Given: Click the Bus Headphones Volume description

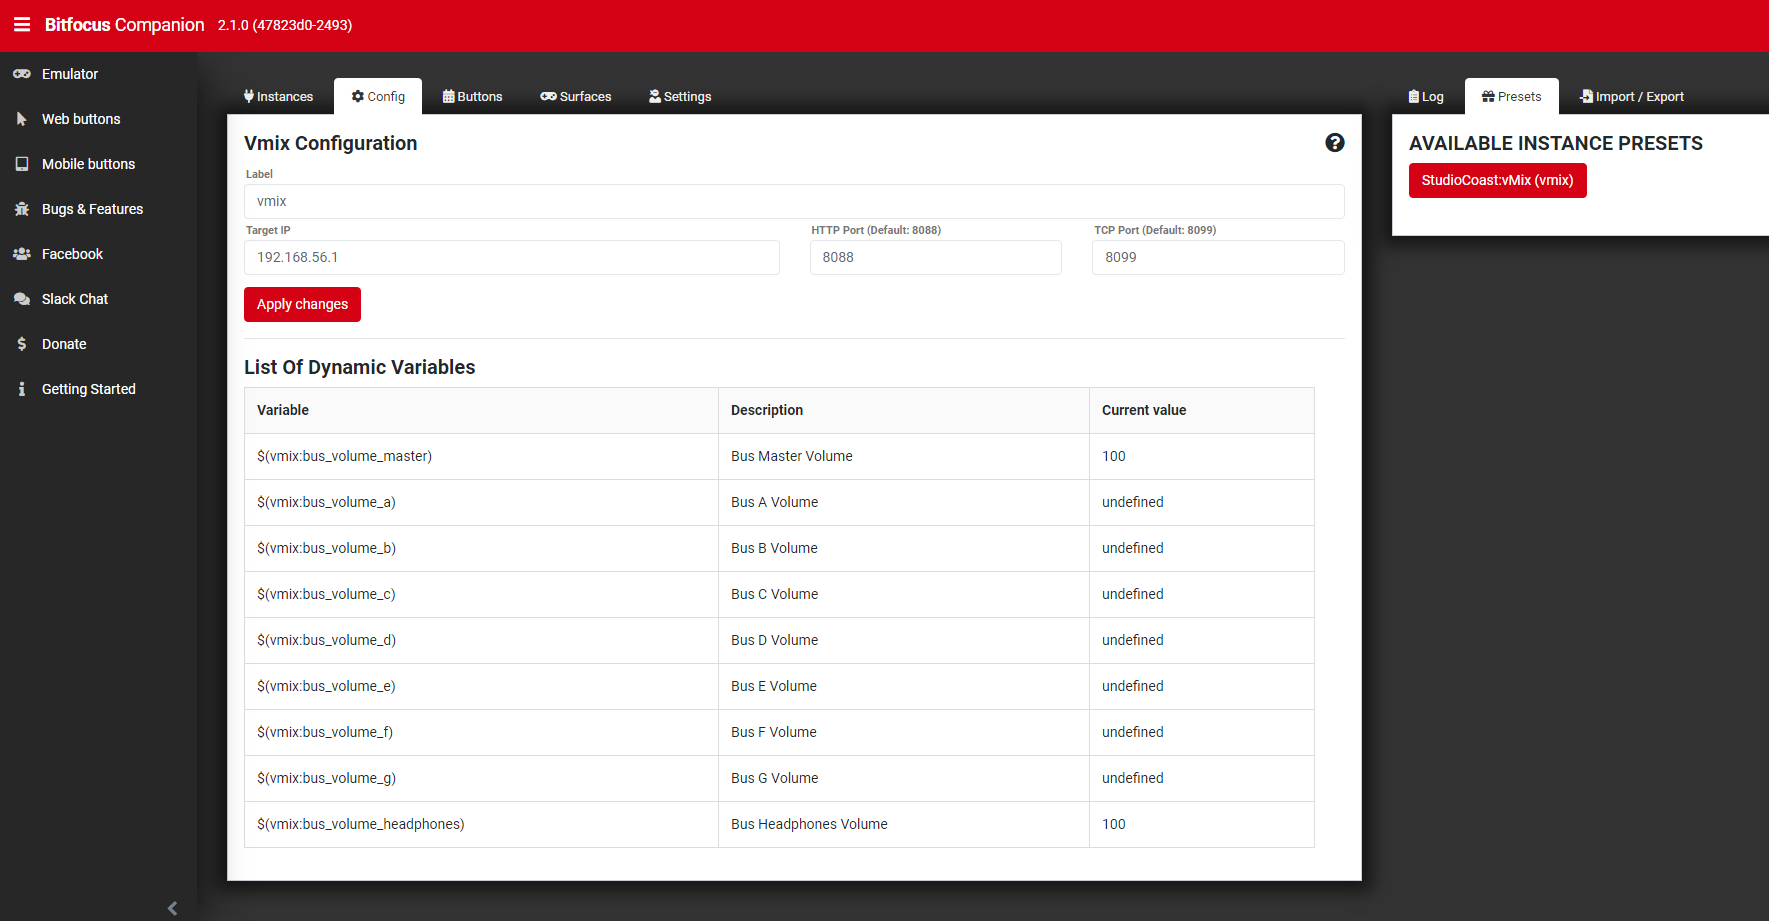Looking at the screenshot, I should (x=809, y=825).
